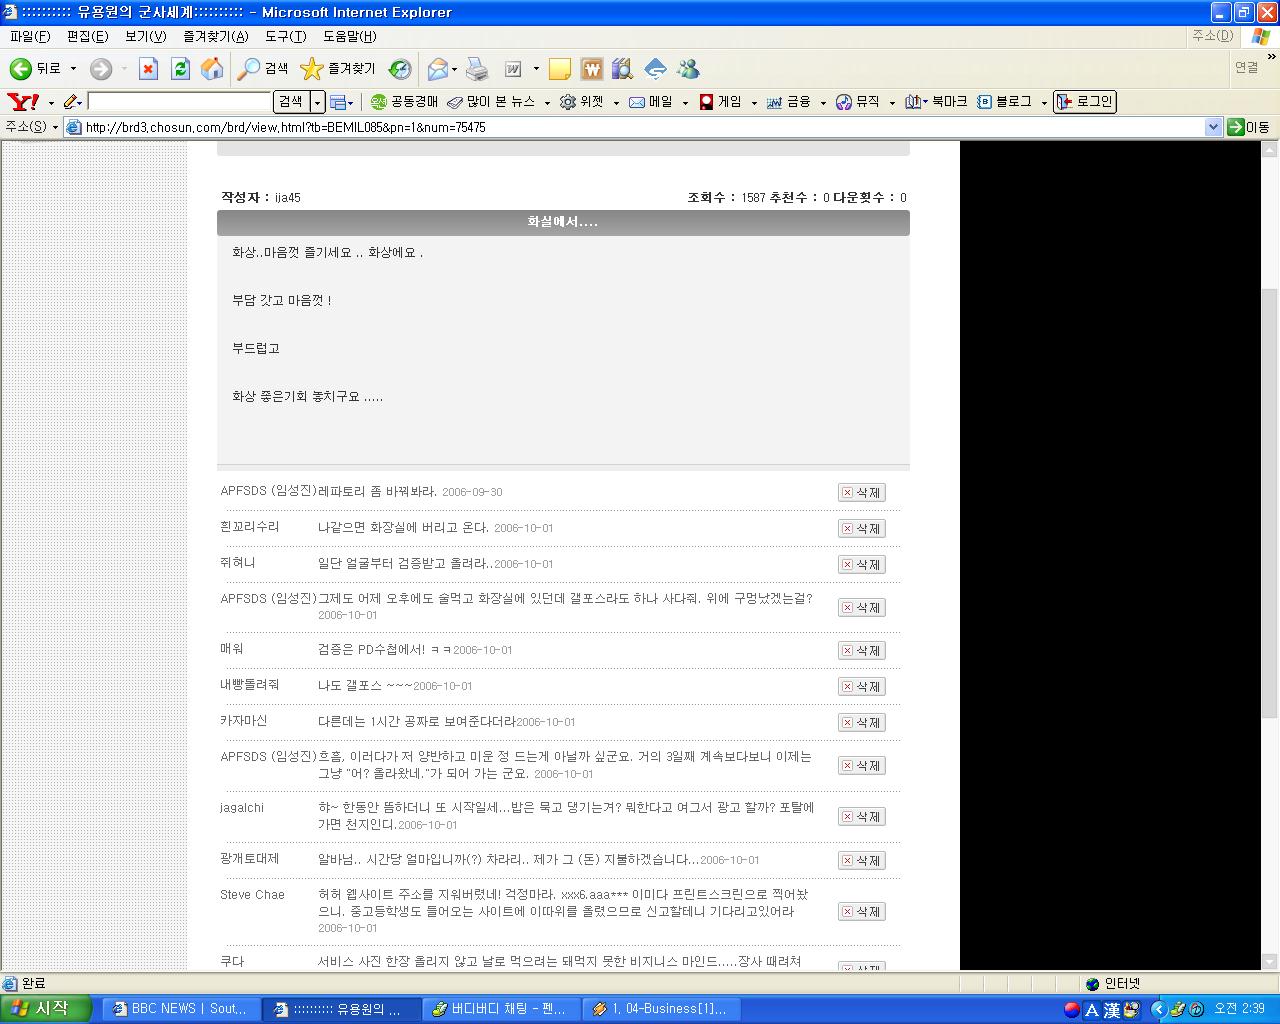1280x1024 pixels.
Task: Click the Research book icon
Action: [x=622, y=69]
